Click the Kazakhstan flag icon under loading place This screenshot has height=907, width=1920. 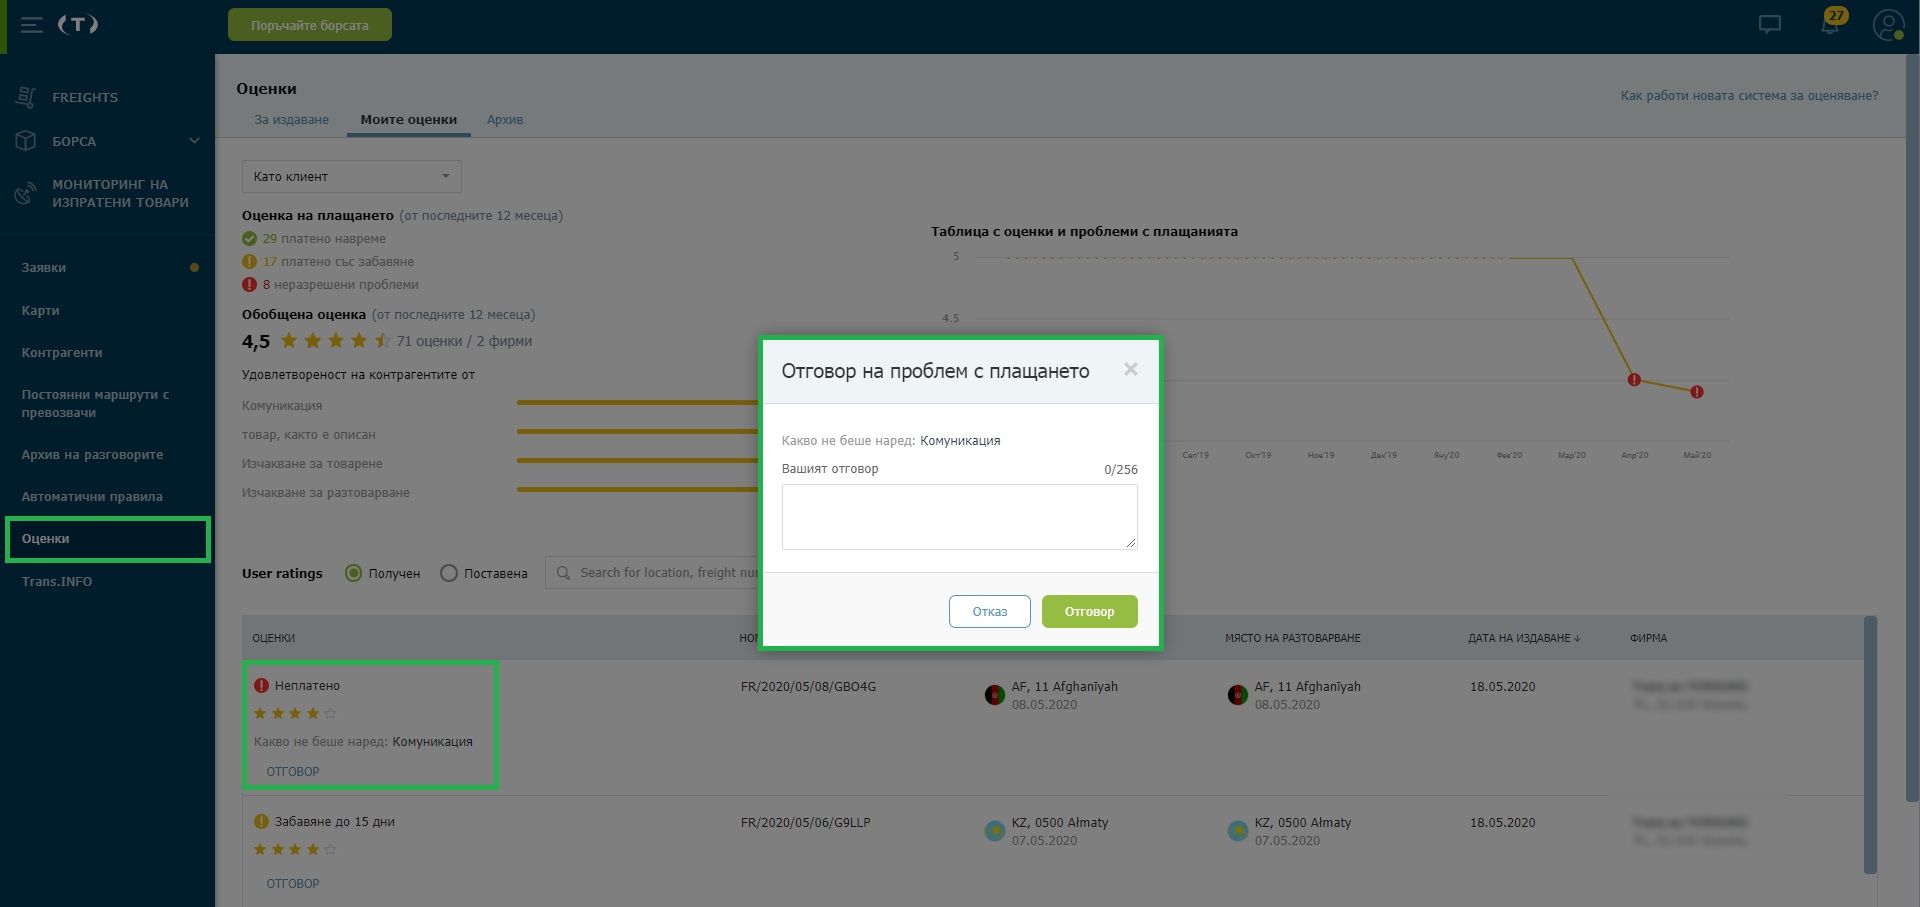click(x=994, y=831)
